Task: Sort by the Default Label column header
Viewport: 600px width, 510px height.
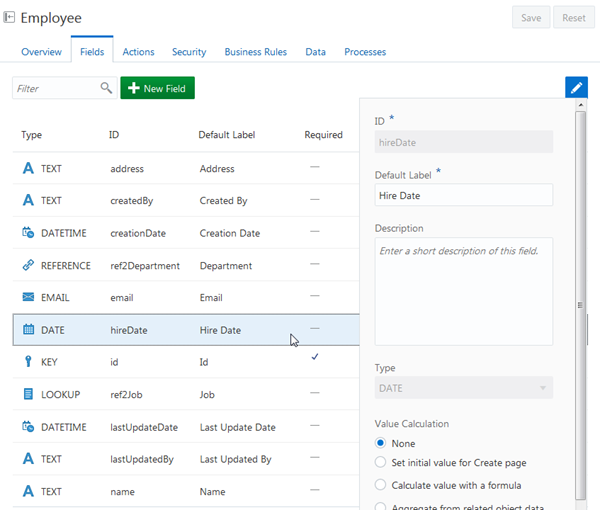Action: point(227,135)
